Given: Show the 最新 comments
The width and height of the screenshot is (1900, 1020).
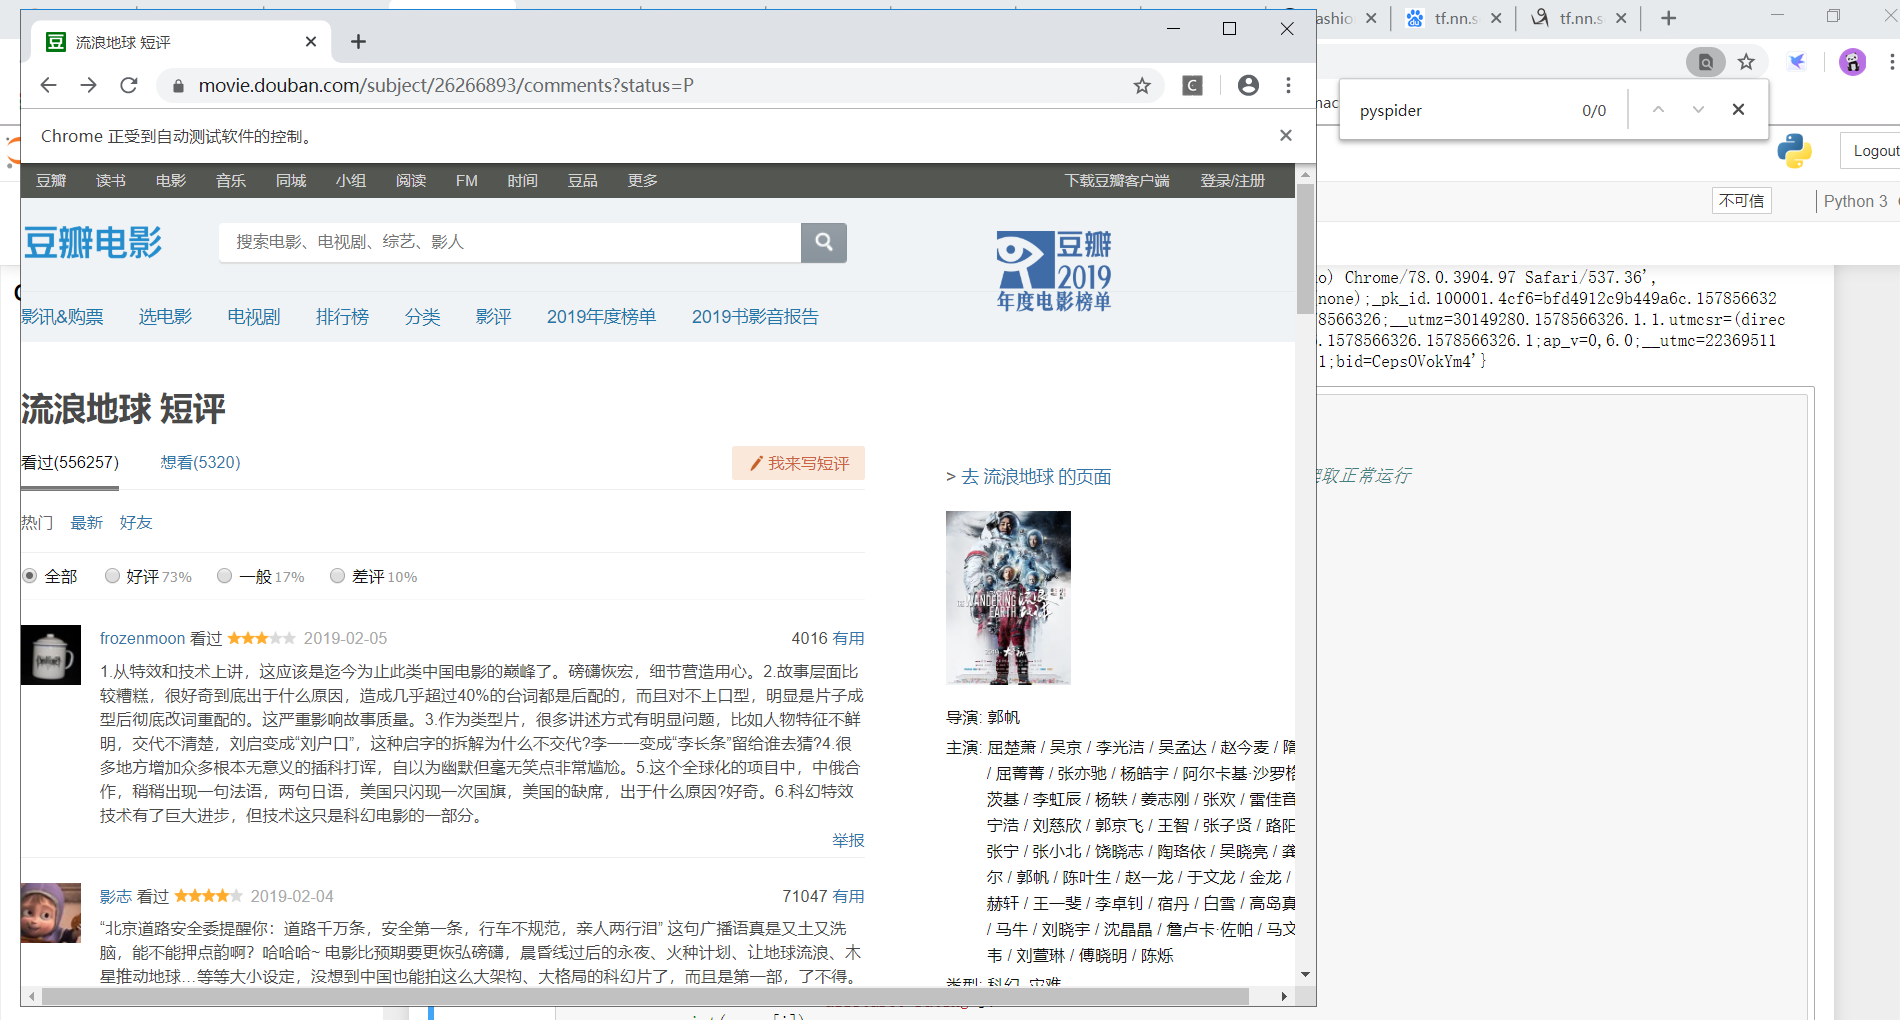Looking at the screenshot, I should pos(86,523).
